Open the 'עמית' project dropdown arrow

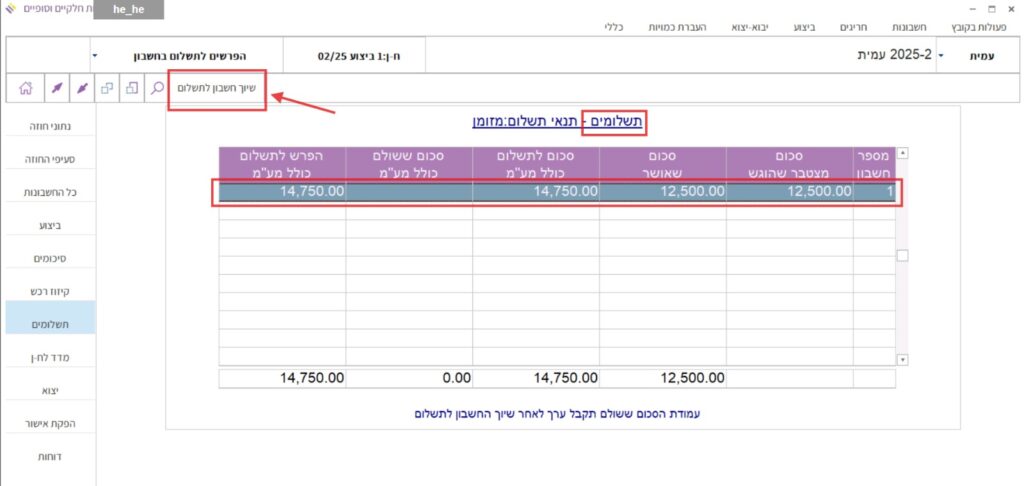coord(941,56)
